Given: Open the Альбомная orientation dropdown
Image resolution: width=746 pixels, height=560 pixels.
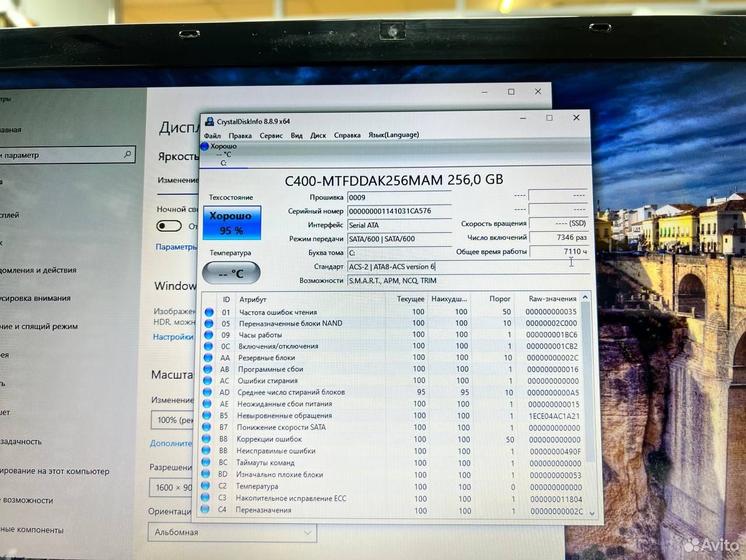Looking at the screenshot, I should pyautogui.click(x=172, y=533).
